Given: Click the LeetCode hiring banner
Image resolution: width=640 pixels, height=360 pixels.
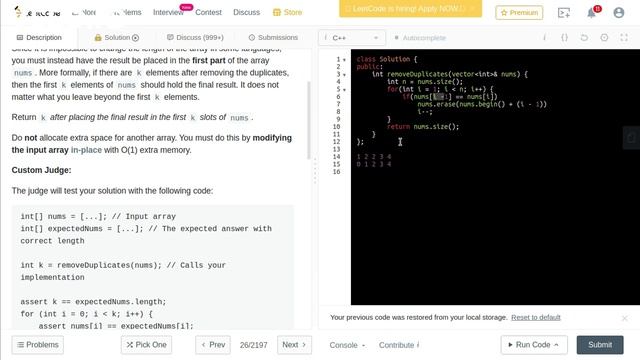Looking at the screenshot, I should [x=410, y=9].
